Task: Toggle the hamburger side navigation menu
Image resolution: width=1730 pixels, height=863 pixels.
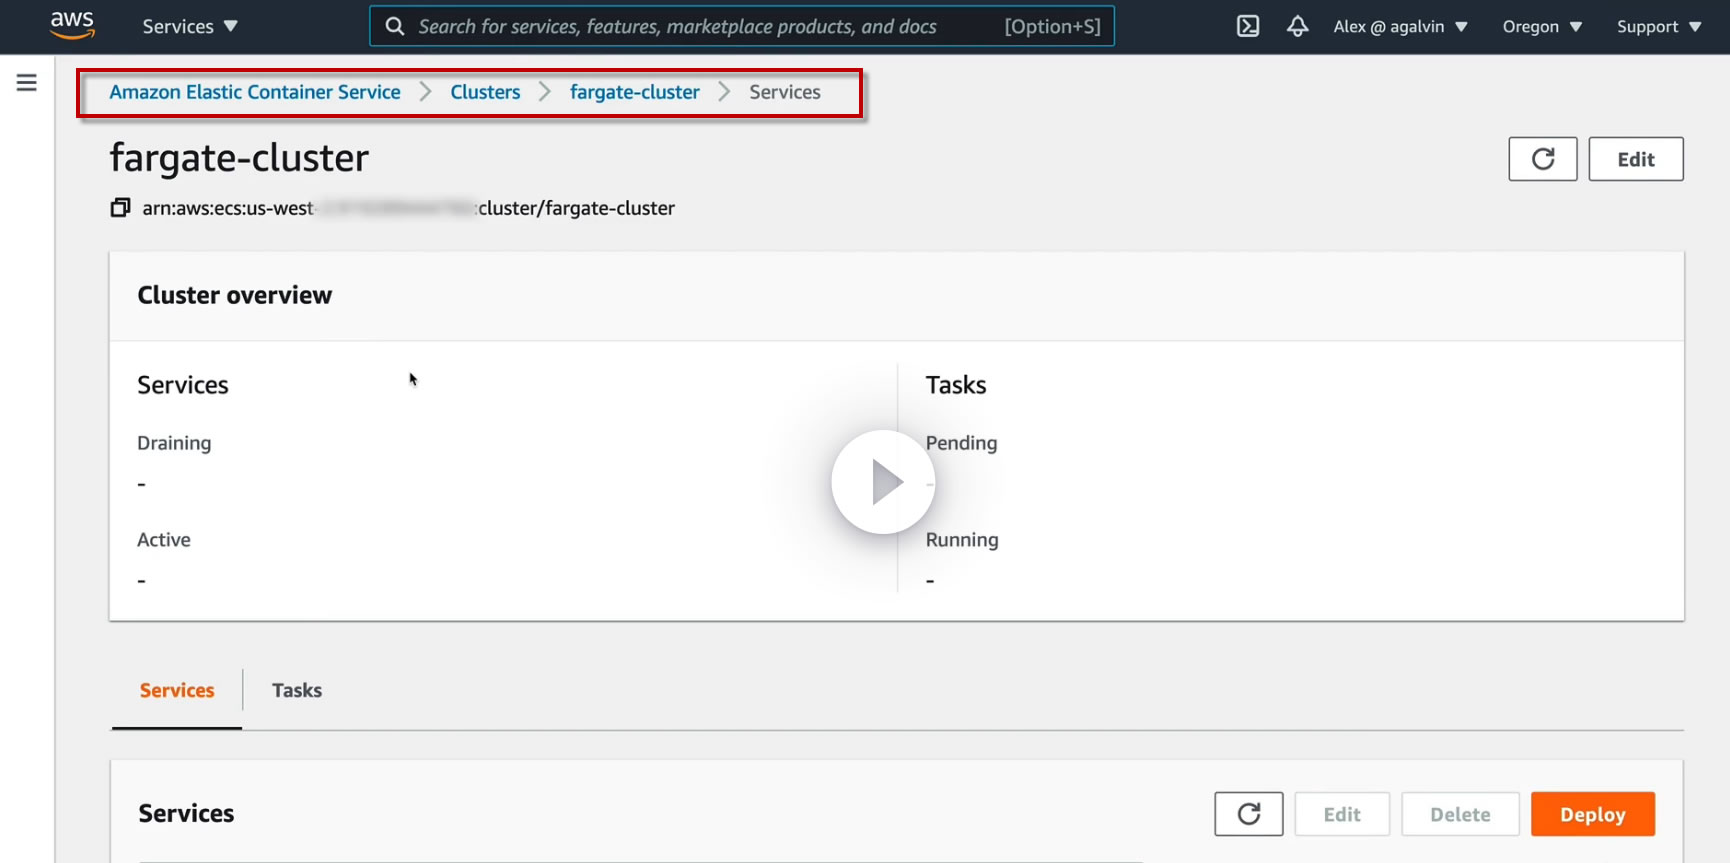Action: click(27, 83)
